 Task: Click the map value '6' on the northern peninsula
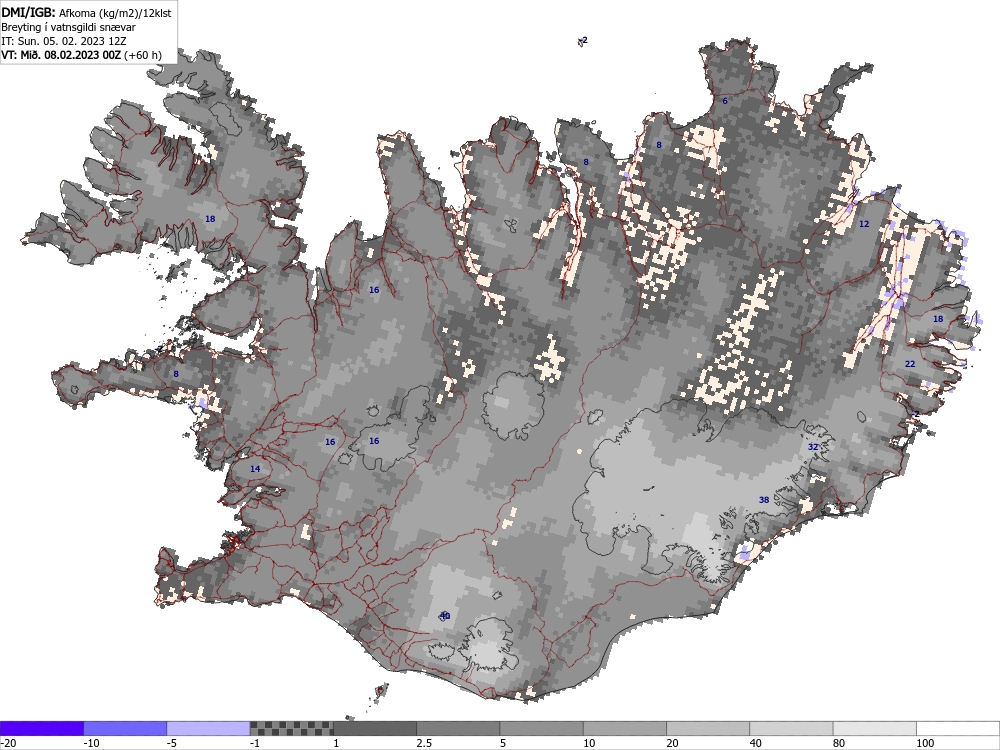point(724,101)
